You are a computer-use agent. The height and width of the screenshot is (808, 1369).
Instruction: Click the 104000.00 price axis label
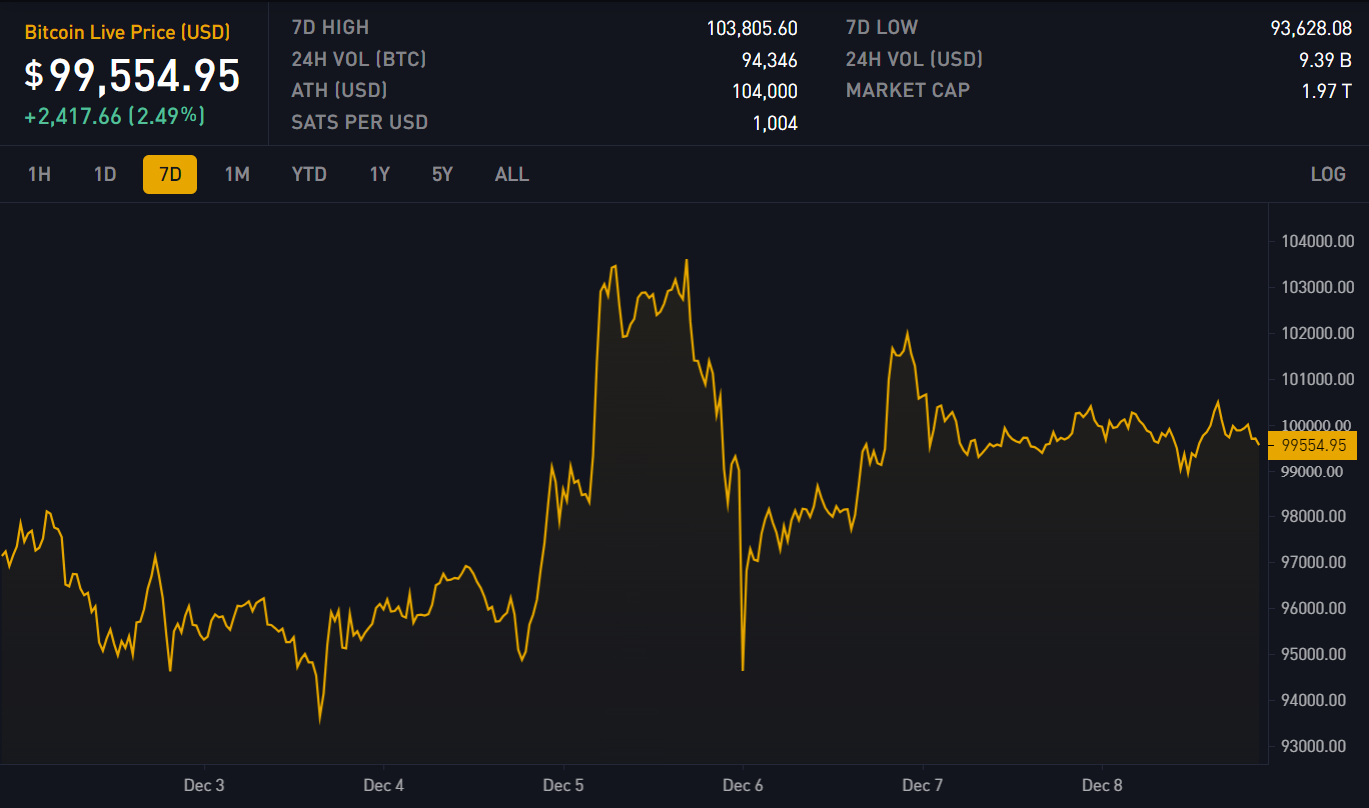coord(1317,241)
